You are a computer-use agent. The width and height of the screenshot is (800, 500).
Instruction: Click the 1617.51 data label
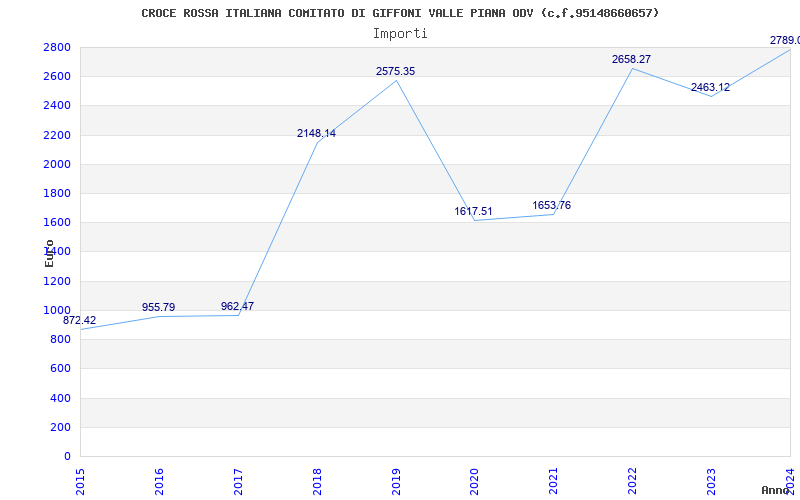[473, 211]
